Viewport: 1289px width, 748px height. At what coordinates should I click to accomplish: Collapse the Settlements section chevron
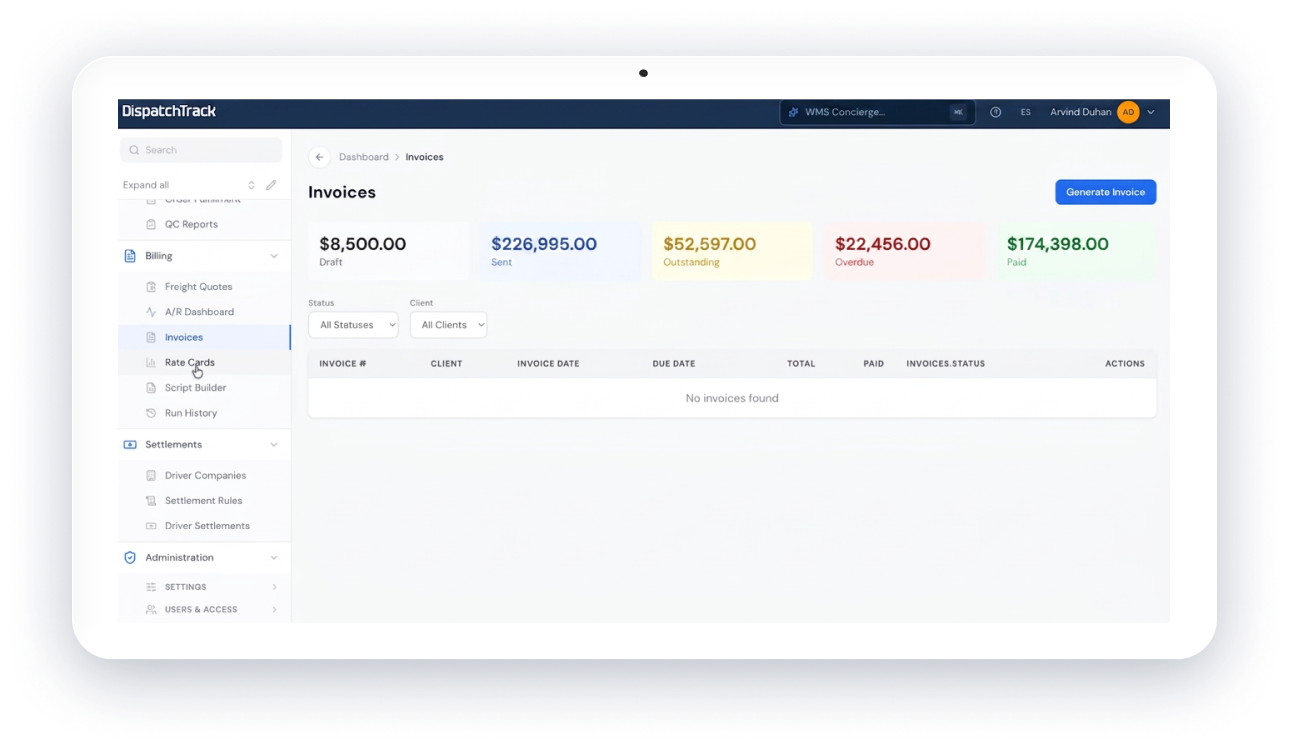click(274, 445)
